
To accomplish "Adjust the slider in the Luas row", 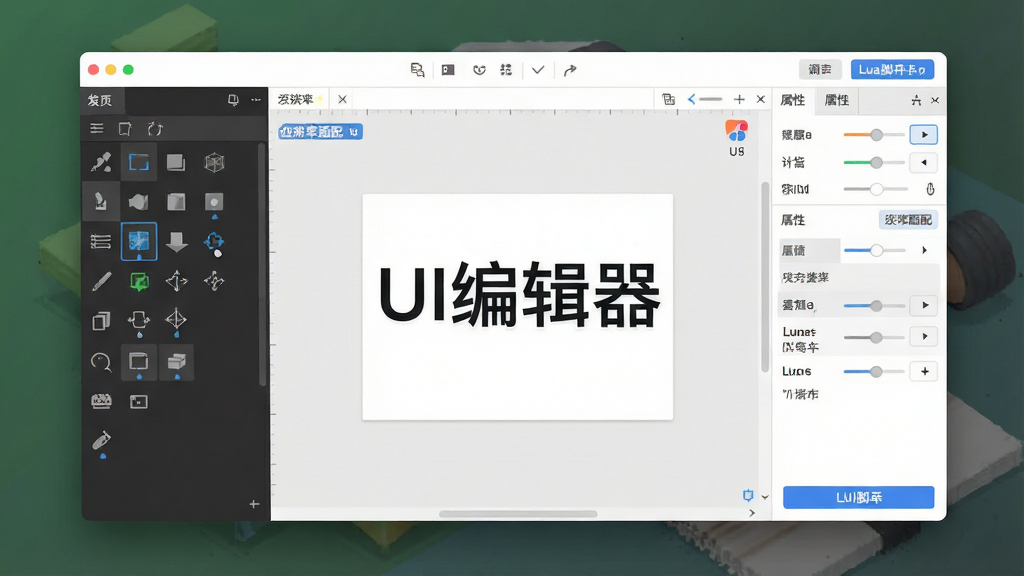I will (874, 371).
